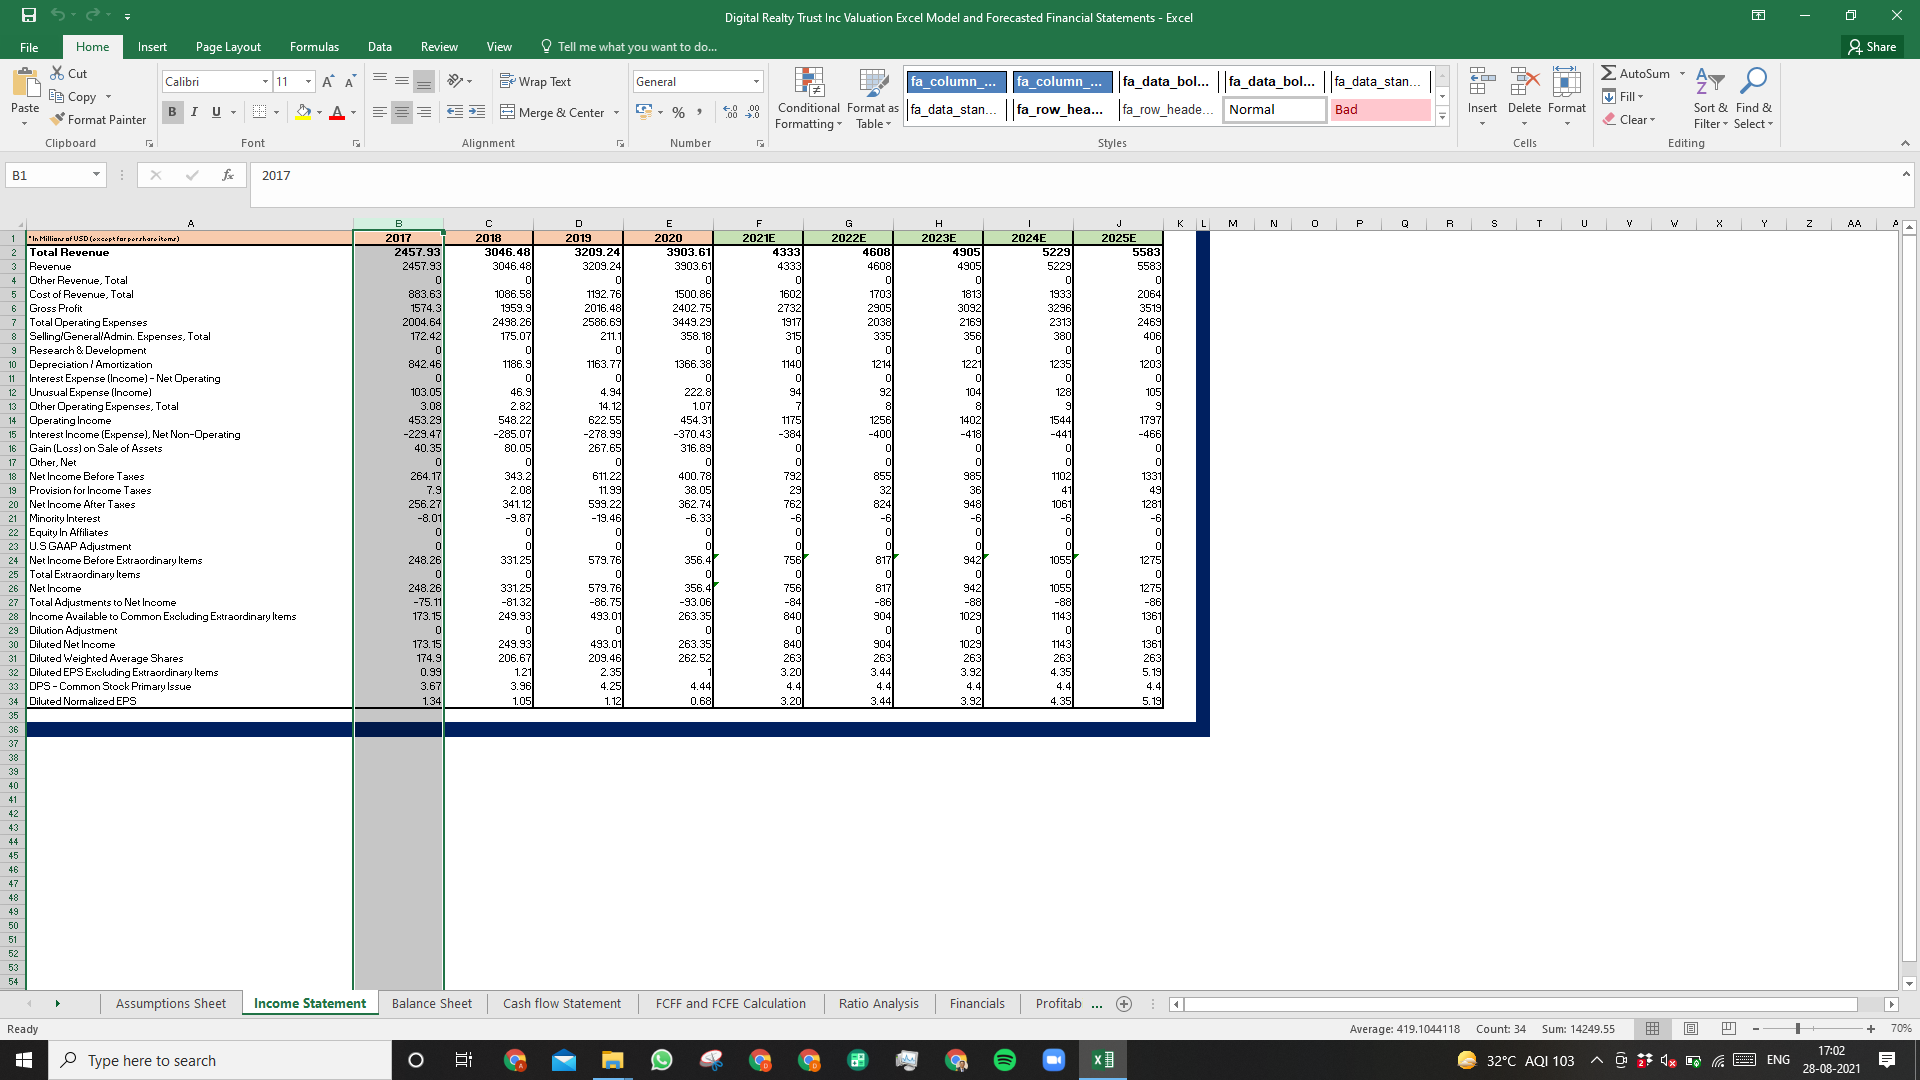Open Find & Select menu
Screen dimensions: 1920x1080
(1753, 98)
